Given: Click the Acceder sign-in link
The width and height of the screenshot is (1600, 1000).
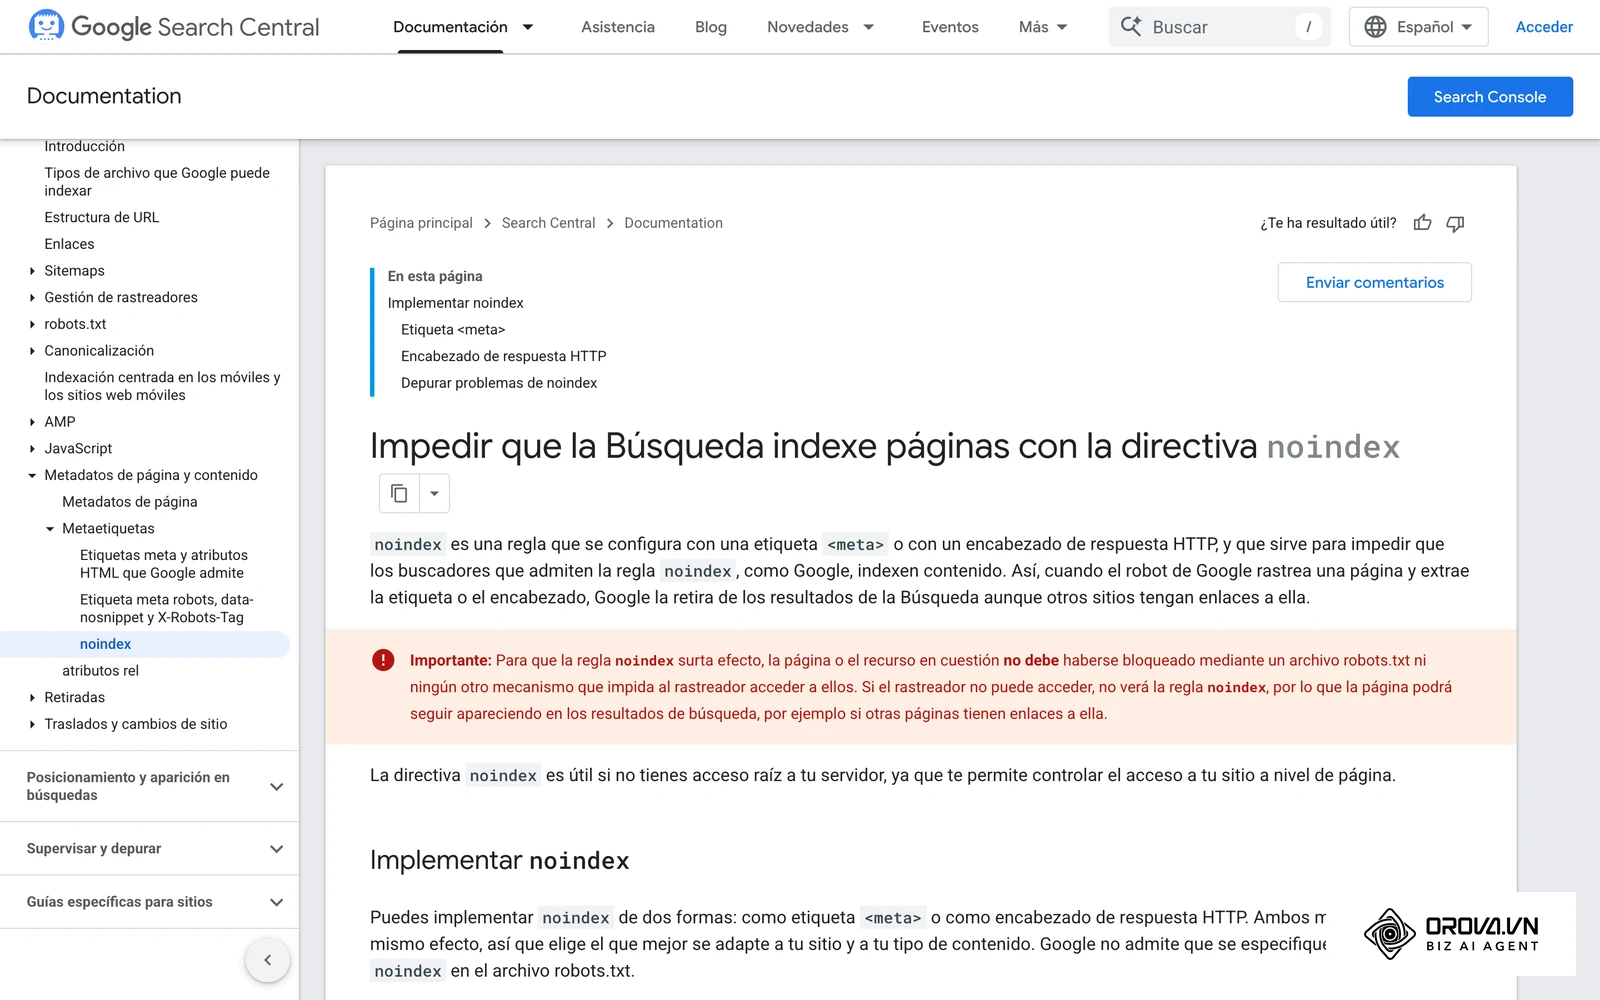Looking at the screenshot, I should click(1544, 27).
